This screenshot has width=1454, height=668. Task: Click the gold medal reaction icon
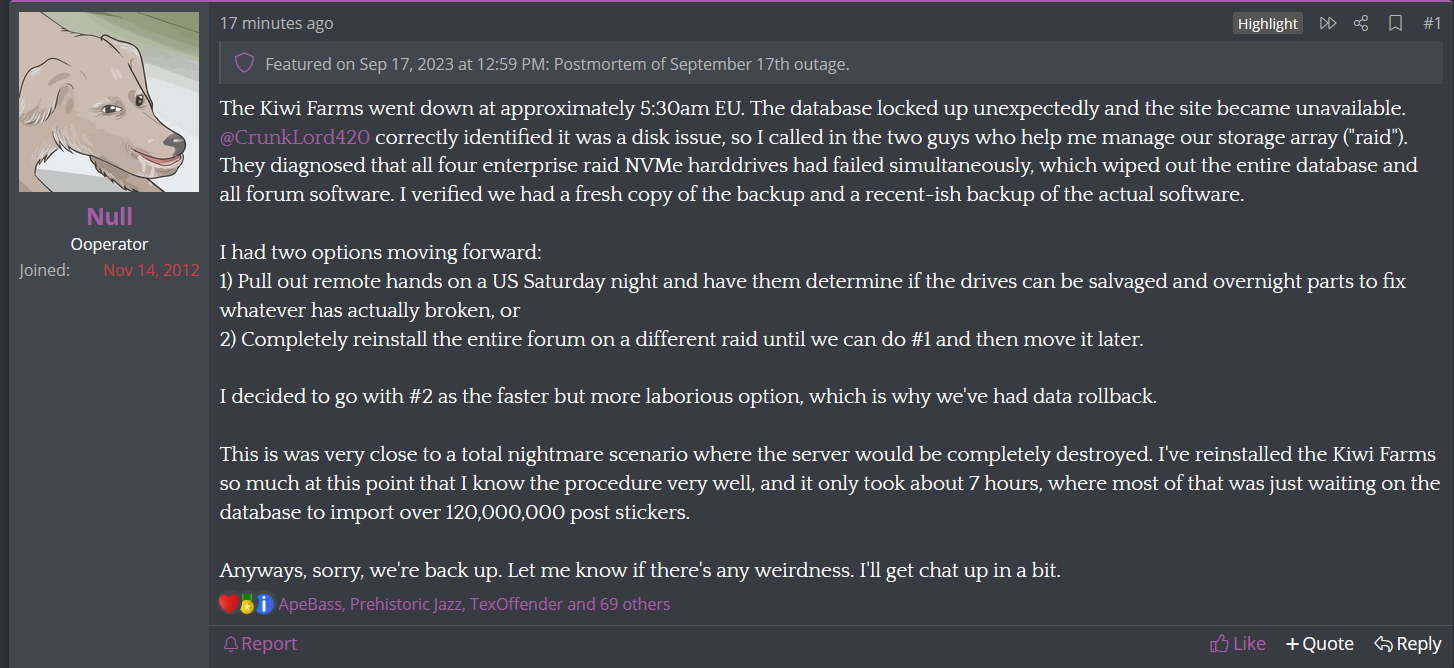(246, 604)
